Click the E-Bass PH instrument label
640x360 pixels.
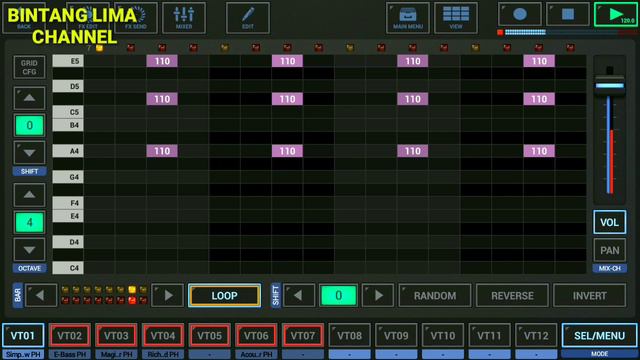click(70, 354)
